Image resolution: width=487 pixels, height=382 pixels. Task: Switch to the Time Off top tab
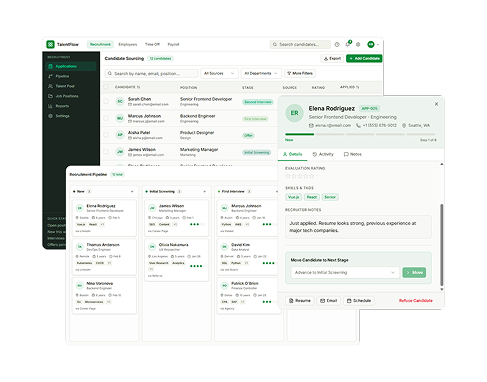(x=152, y=44)
